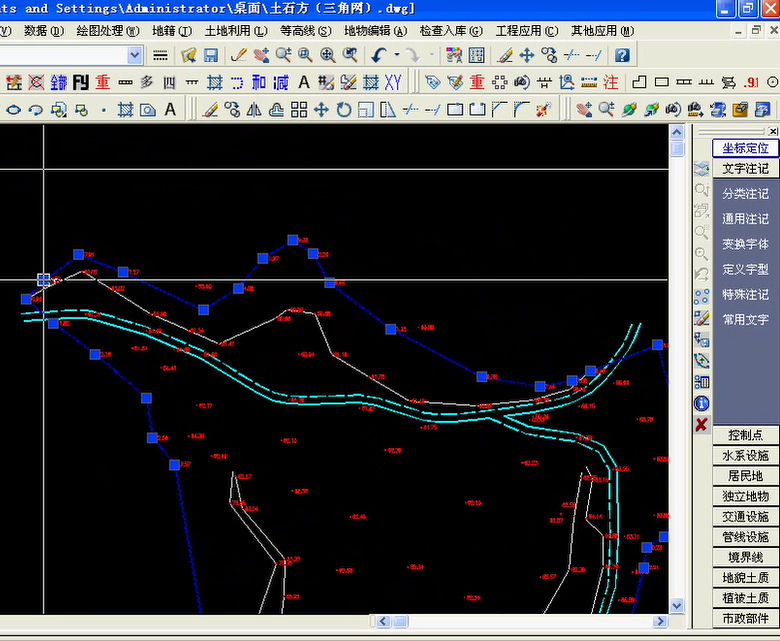The width and height of the screenshot is (780, 641).
Task: Select 特殊注记 in the side panel
Action: point(745,294)
